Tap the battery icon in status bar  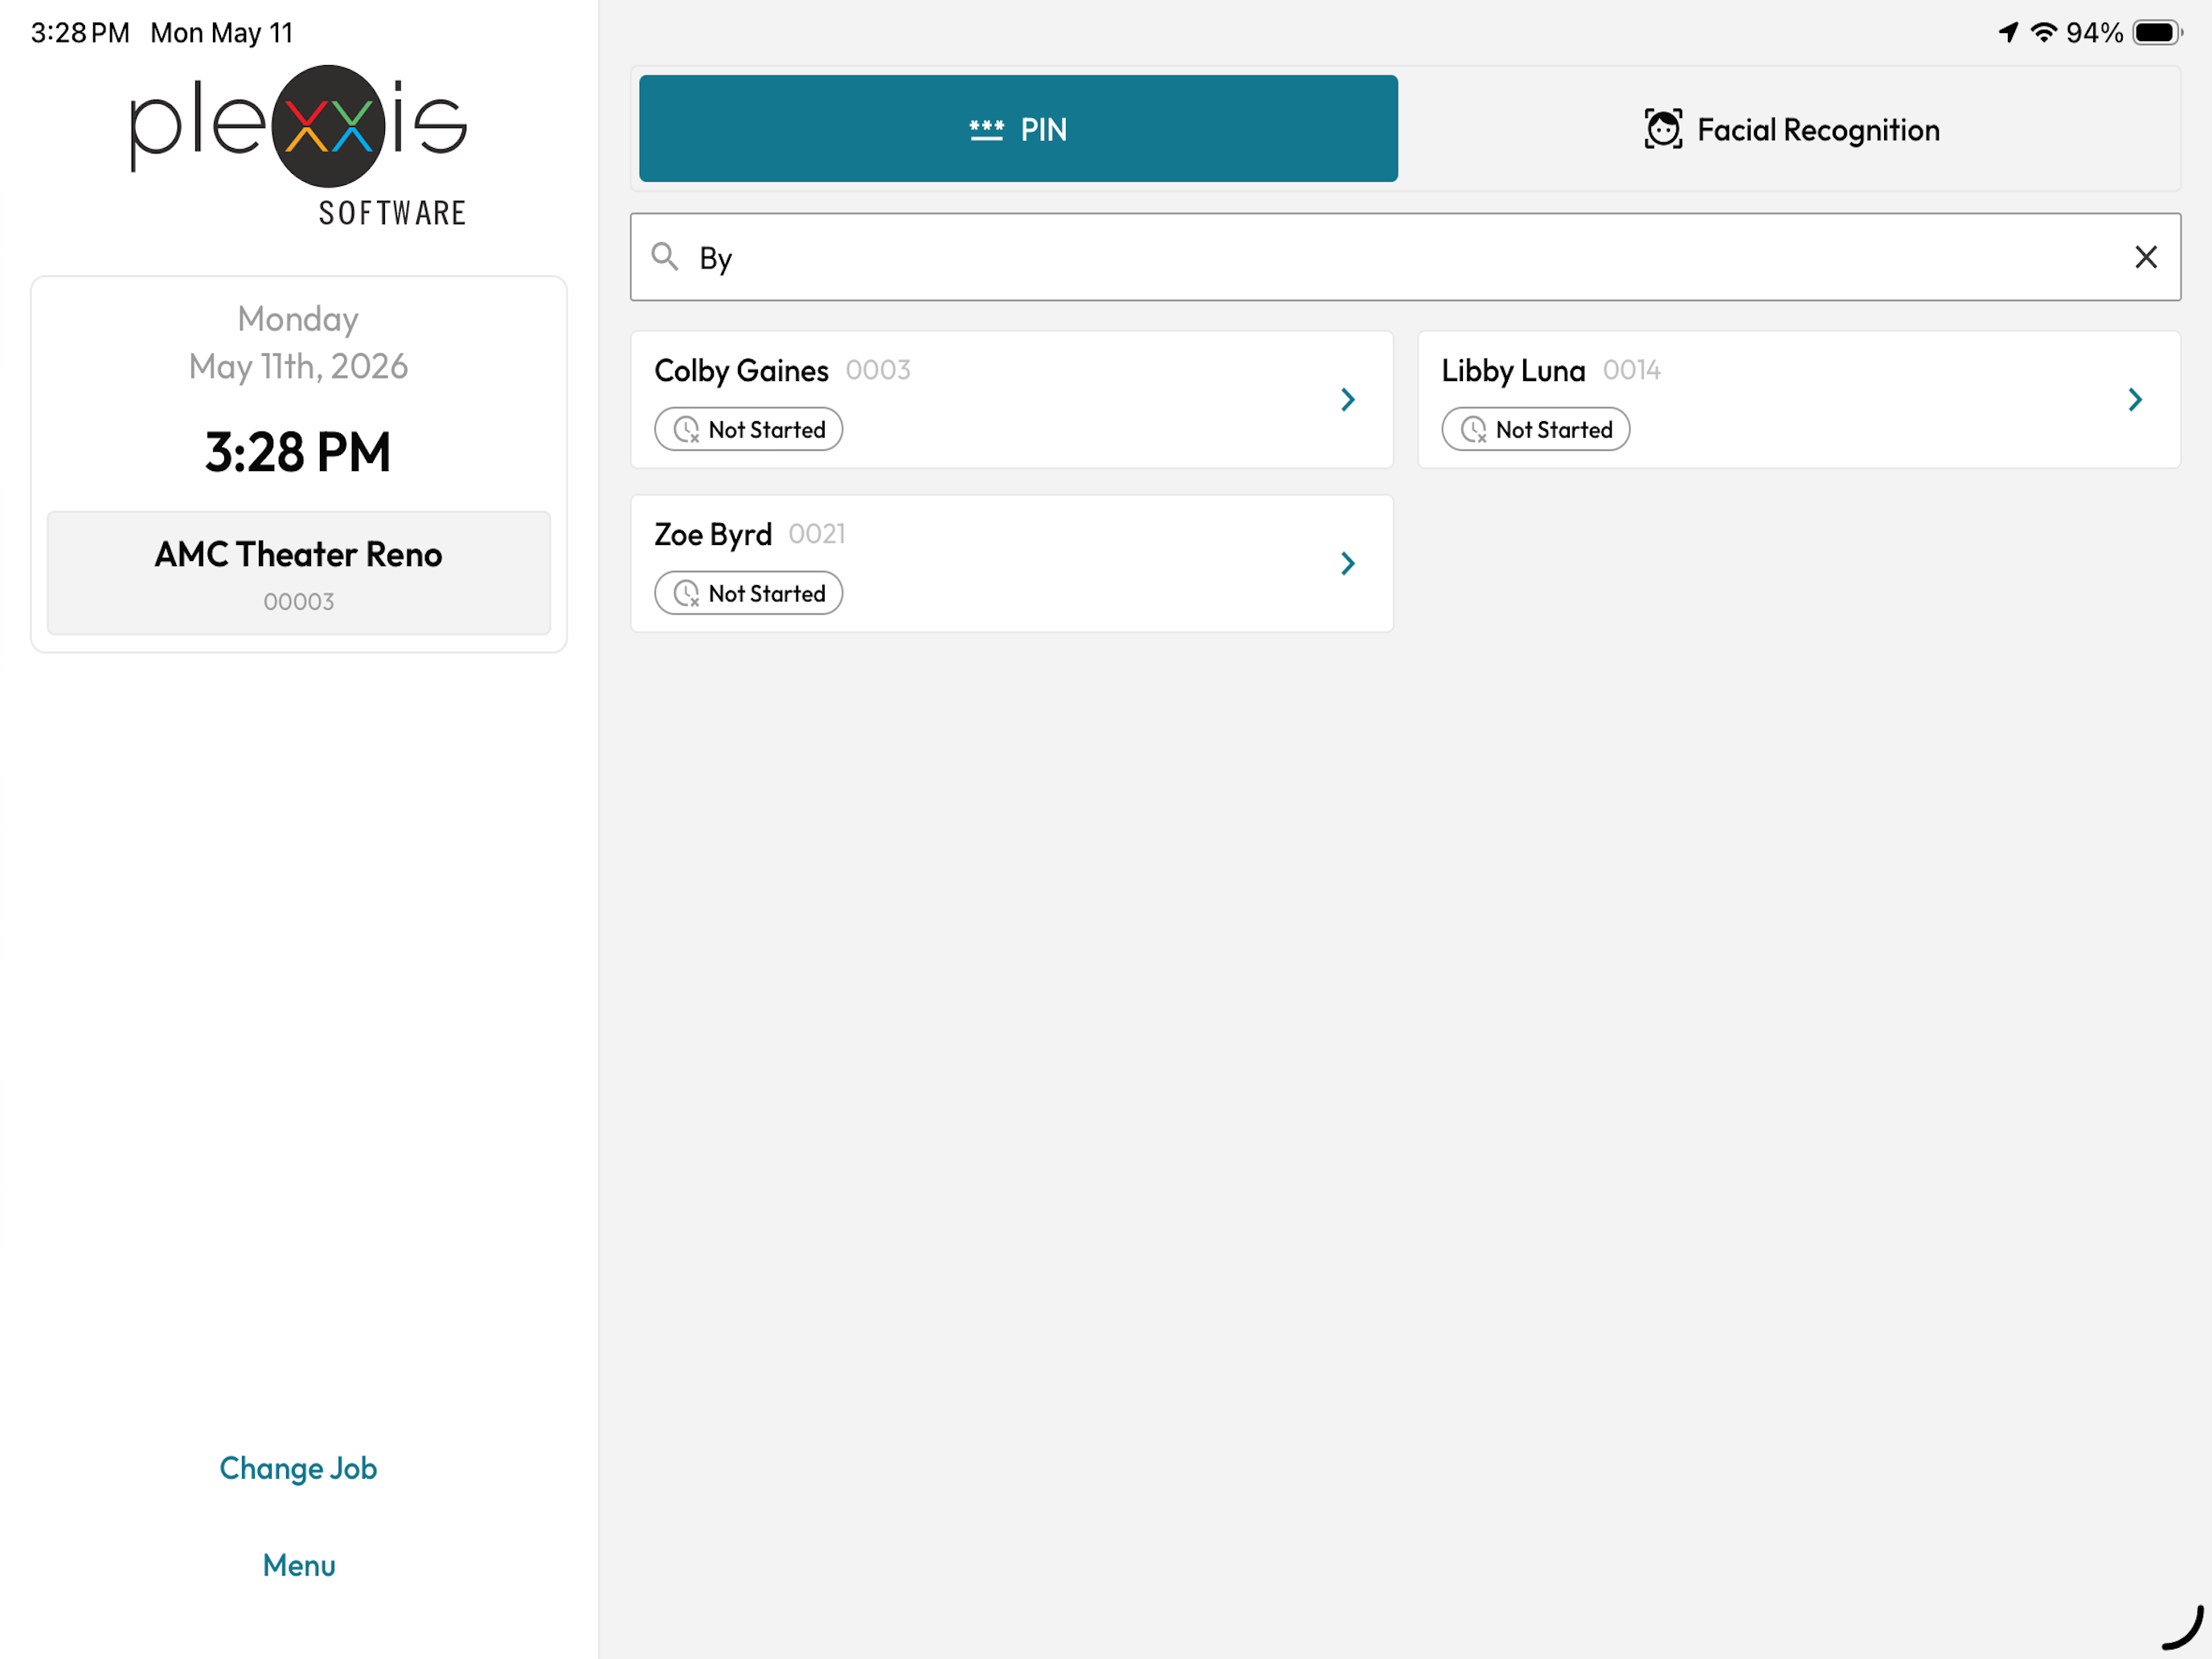(x=2157, y=33)
